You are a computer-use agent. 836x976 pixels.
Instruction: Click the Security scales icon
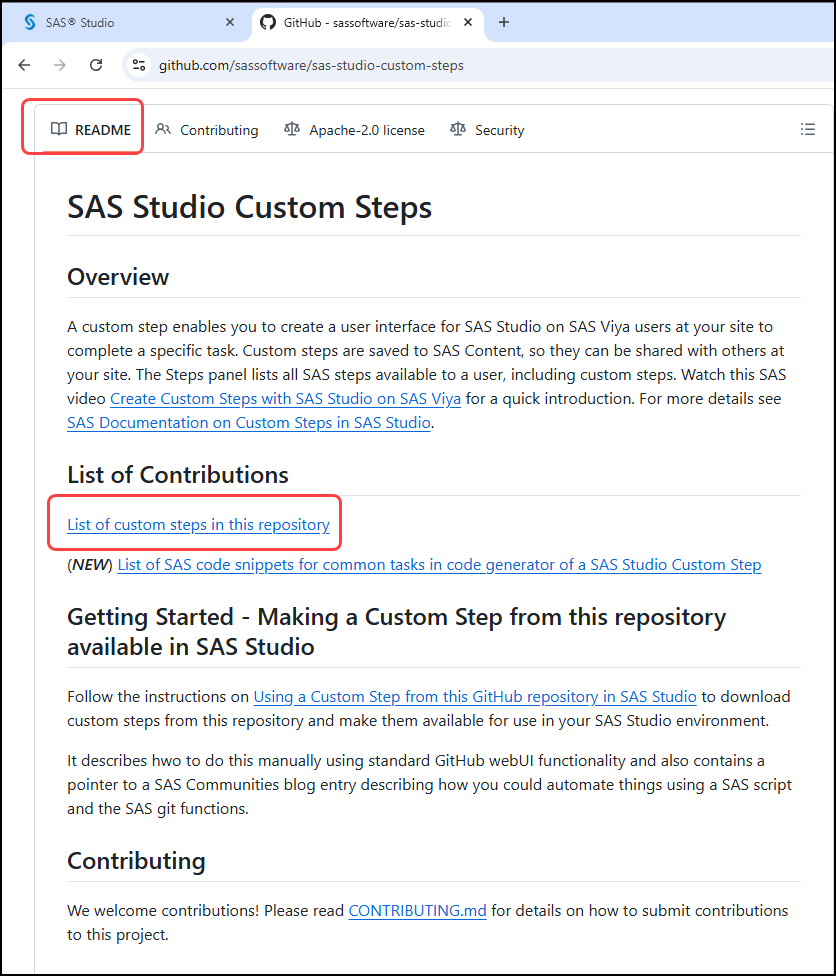458,128
